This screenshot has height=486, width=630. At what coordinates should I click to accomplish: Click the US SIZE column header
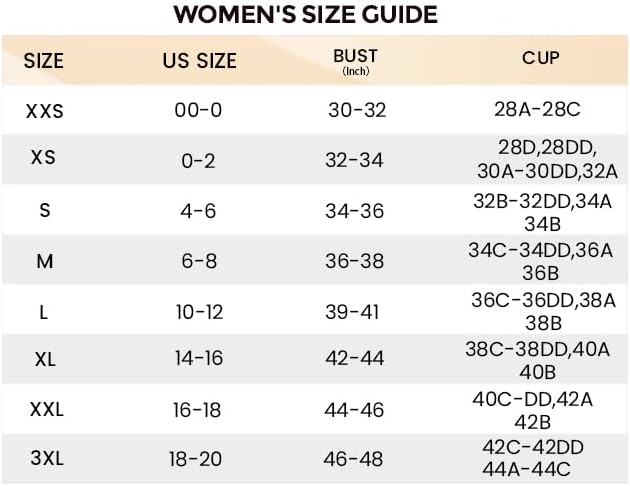[199, 61]
